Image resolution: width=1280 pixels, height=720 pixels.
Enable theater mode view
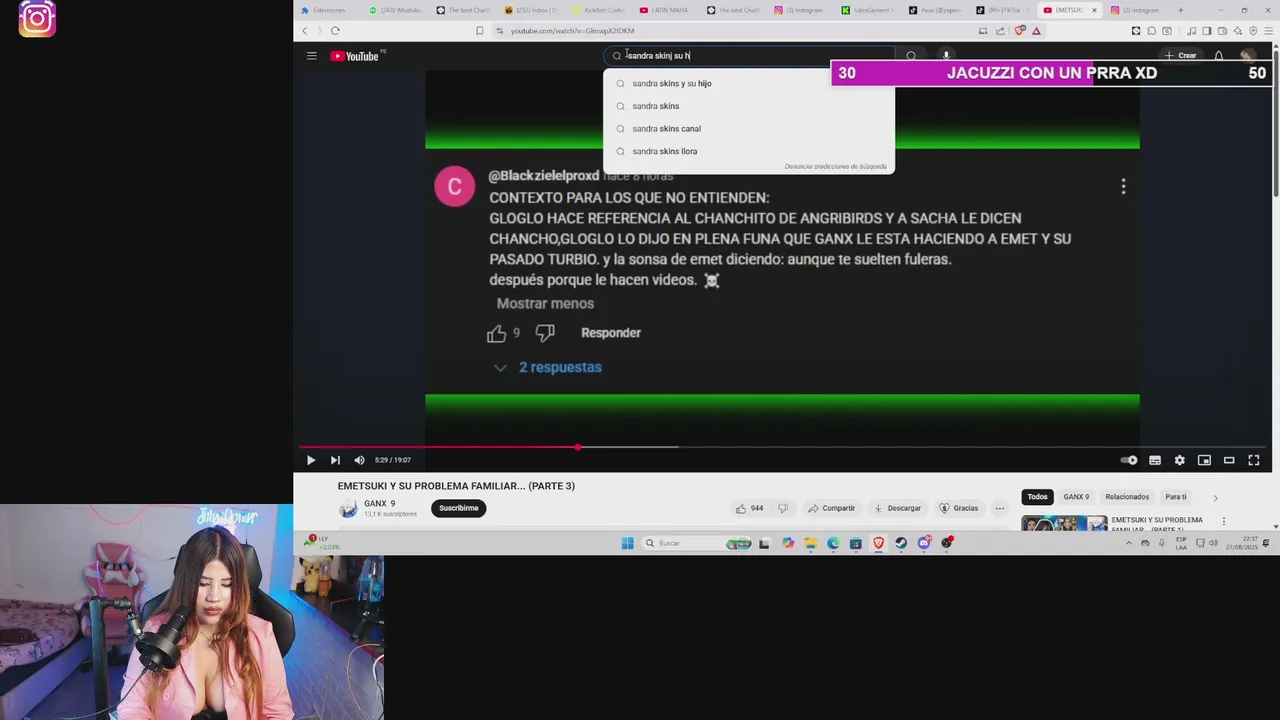[x=1229, y=460]
